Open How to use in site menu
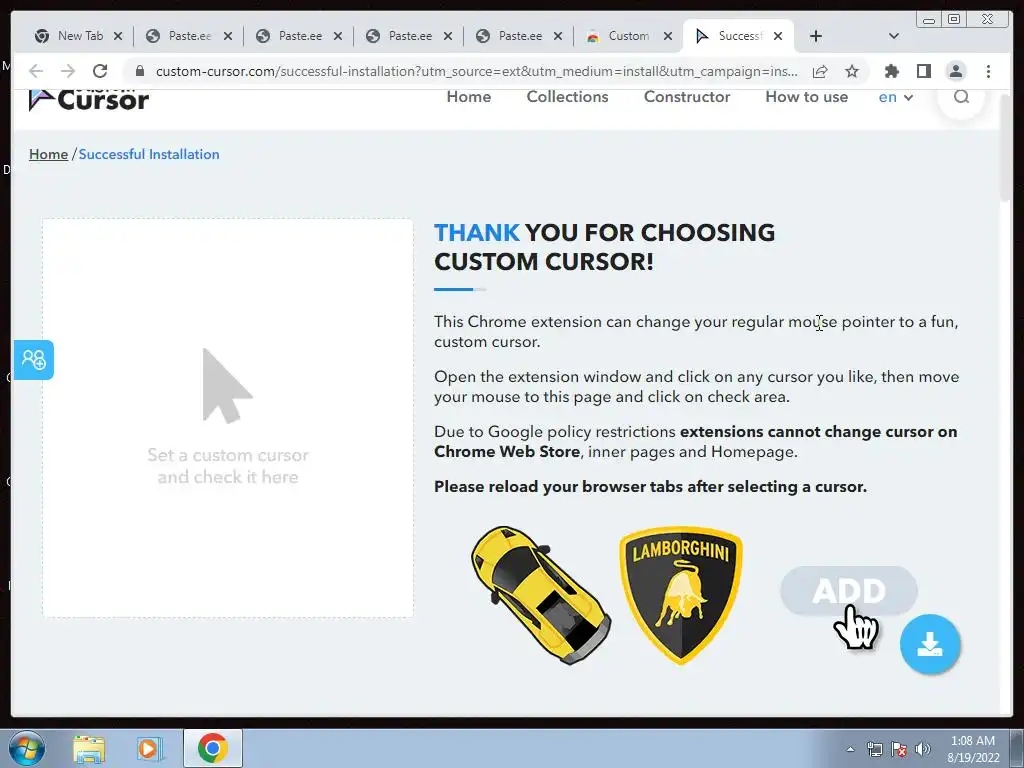1024x768 pixels. click(806, 97)
